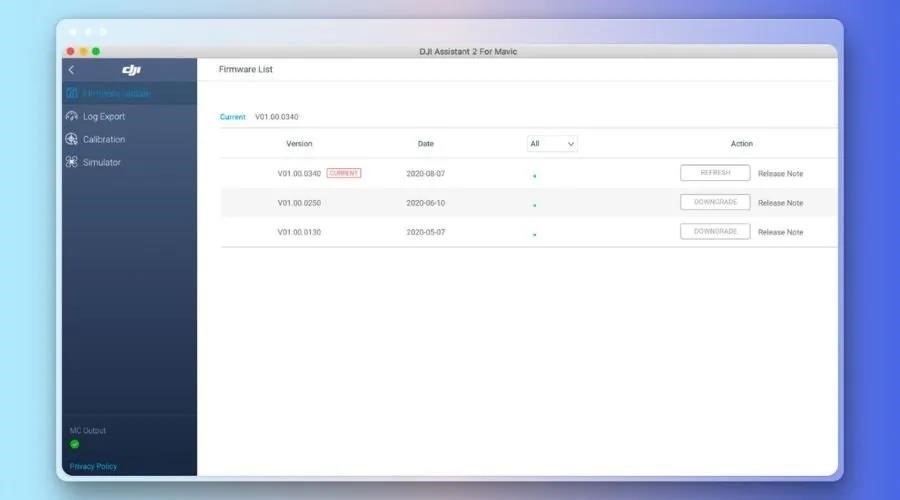Image resolution: width=900 pixels, height=500 pixels.
Task: Click DOWNGRADE for version V01.00.0250
Action: pyautogui.click(x=715, y=202)
